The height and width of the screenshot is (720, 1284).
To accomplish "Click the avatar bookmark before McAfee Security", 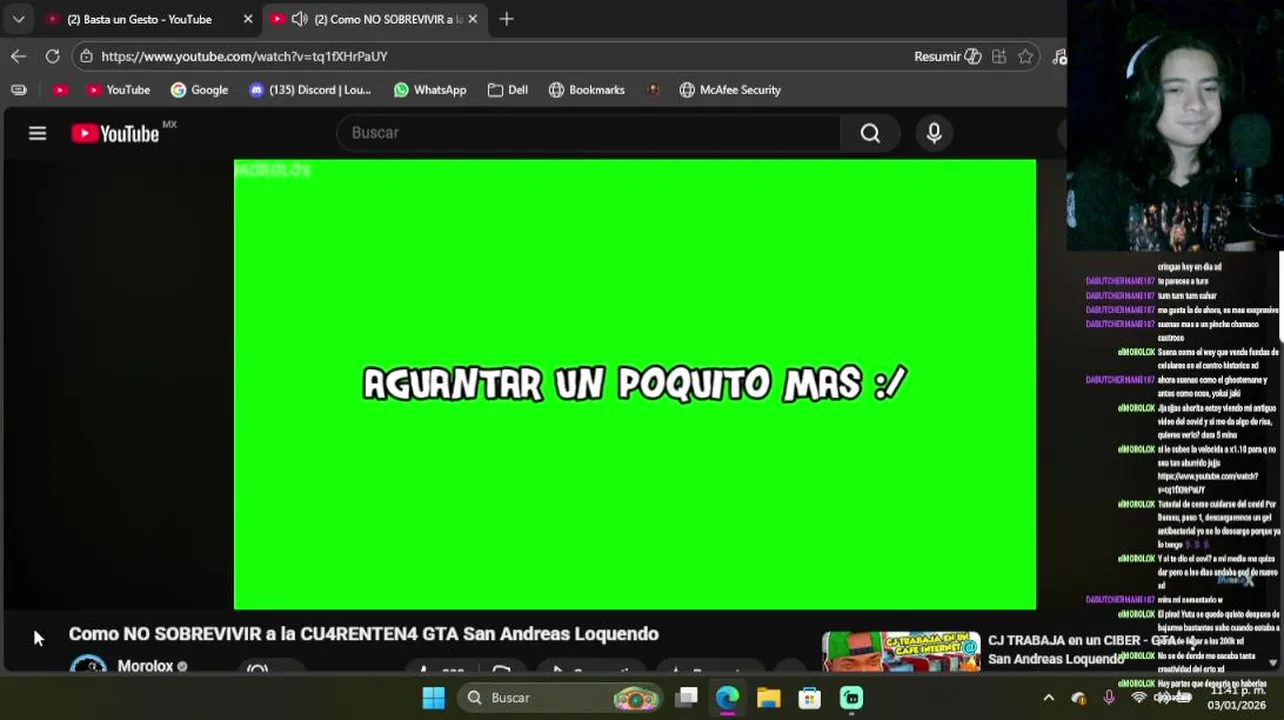I will 653,90.
